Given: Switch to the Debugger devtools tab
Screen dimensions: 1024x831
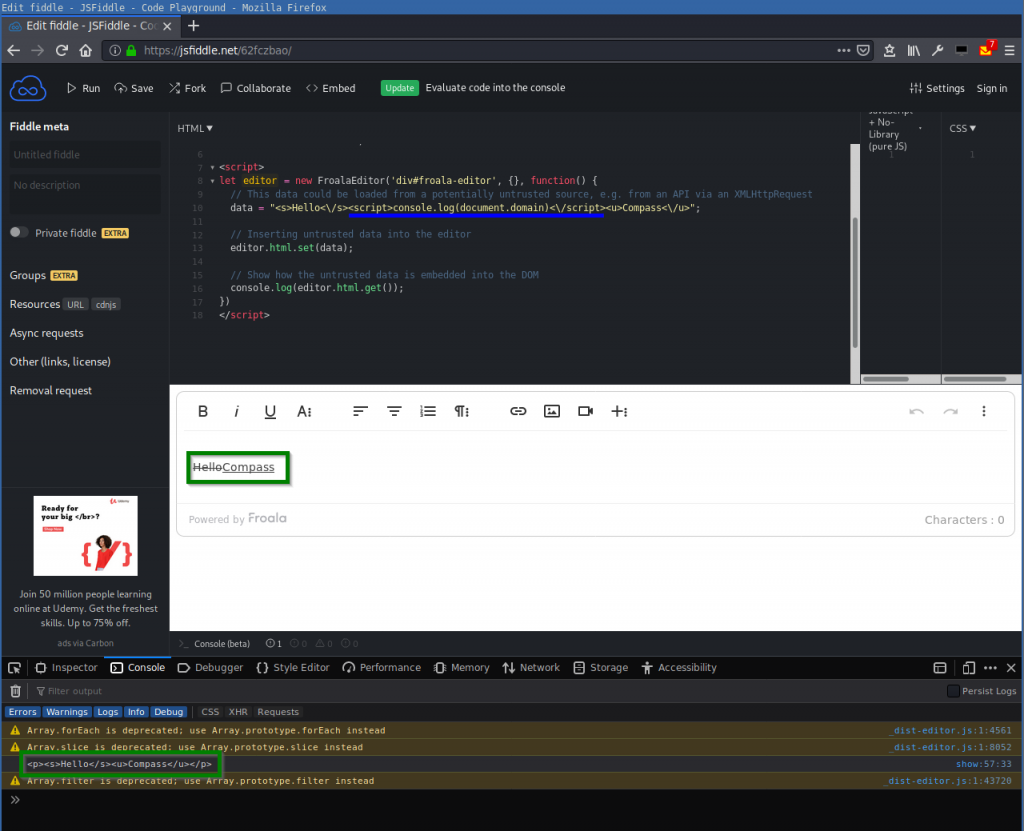Looking at the screenshot, I should click(x=210, y=668).
